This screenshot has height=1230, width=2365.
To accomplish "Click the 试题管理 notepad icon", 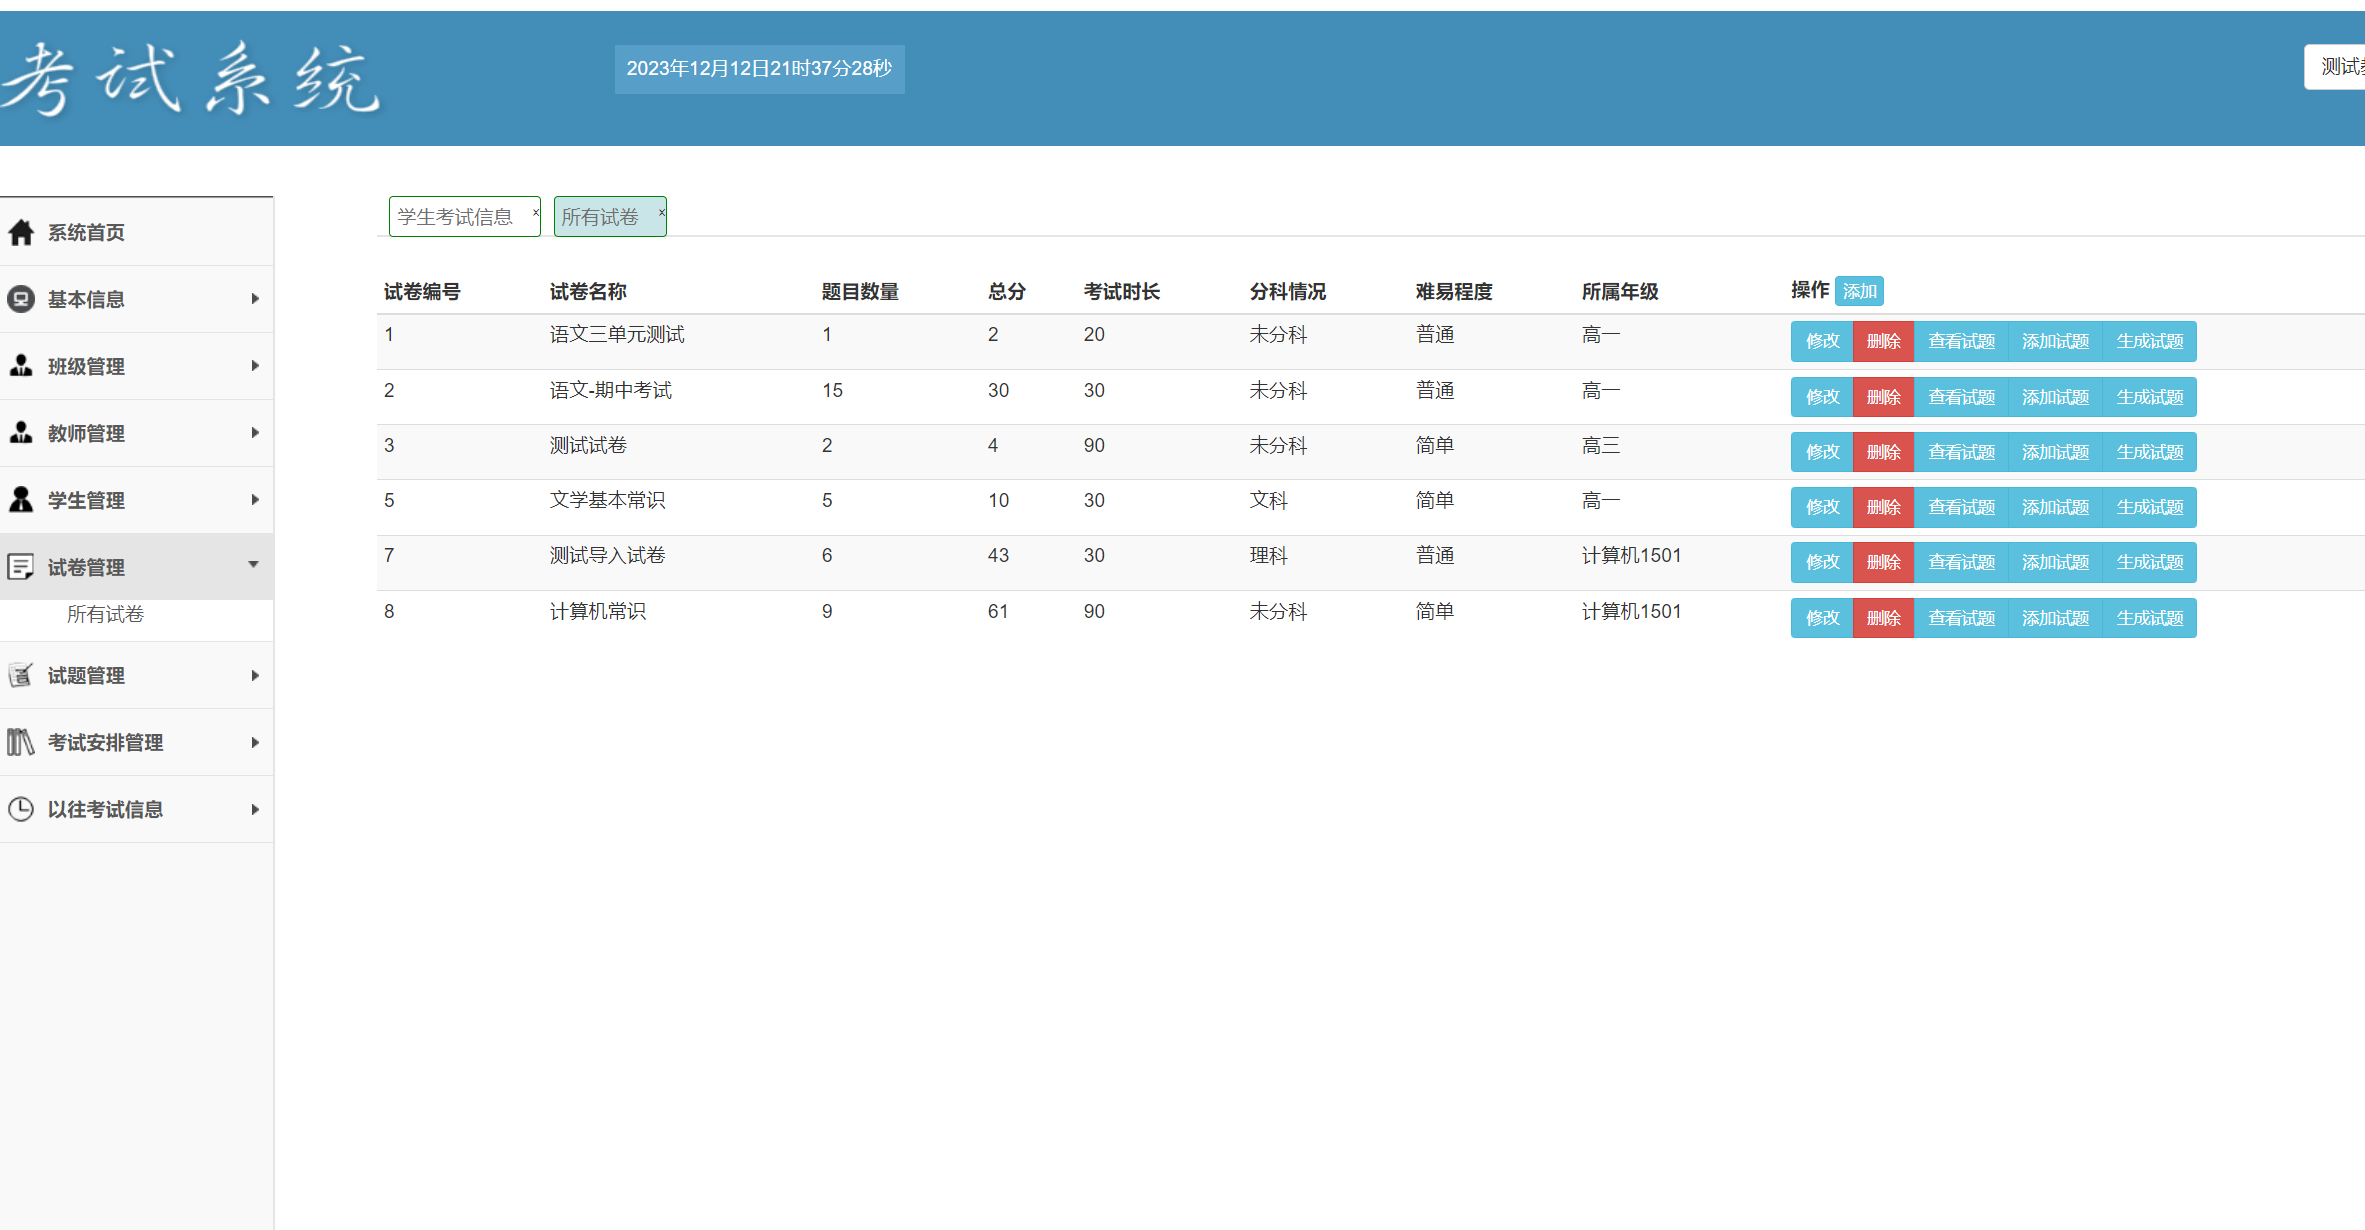I will coord(21,675).
